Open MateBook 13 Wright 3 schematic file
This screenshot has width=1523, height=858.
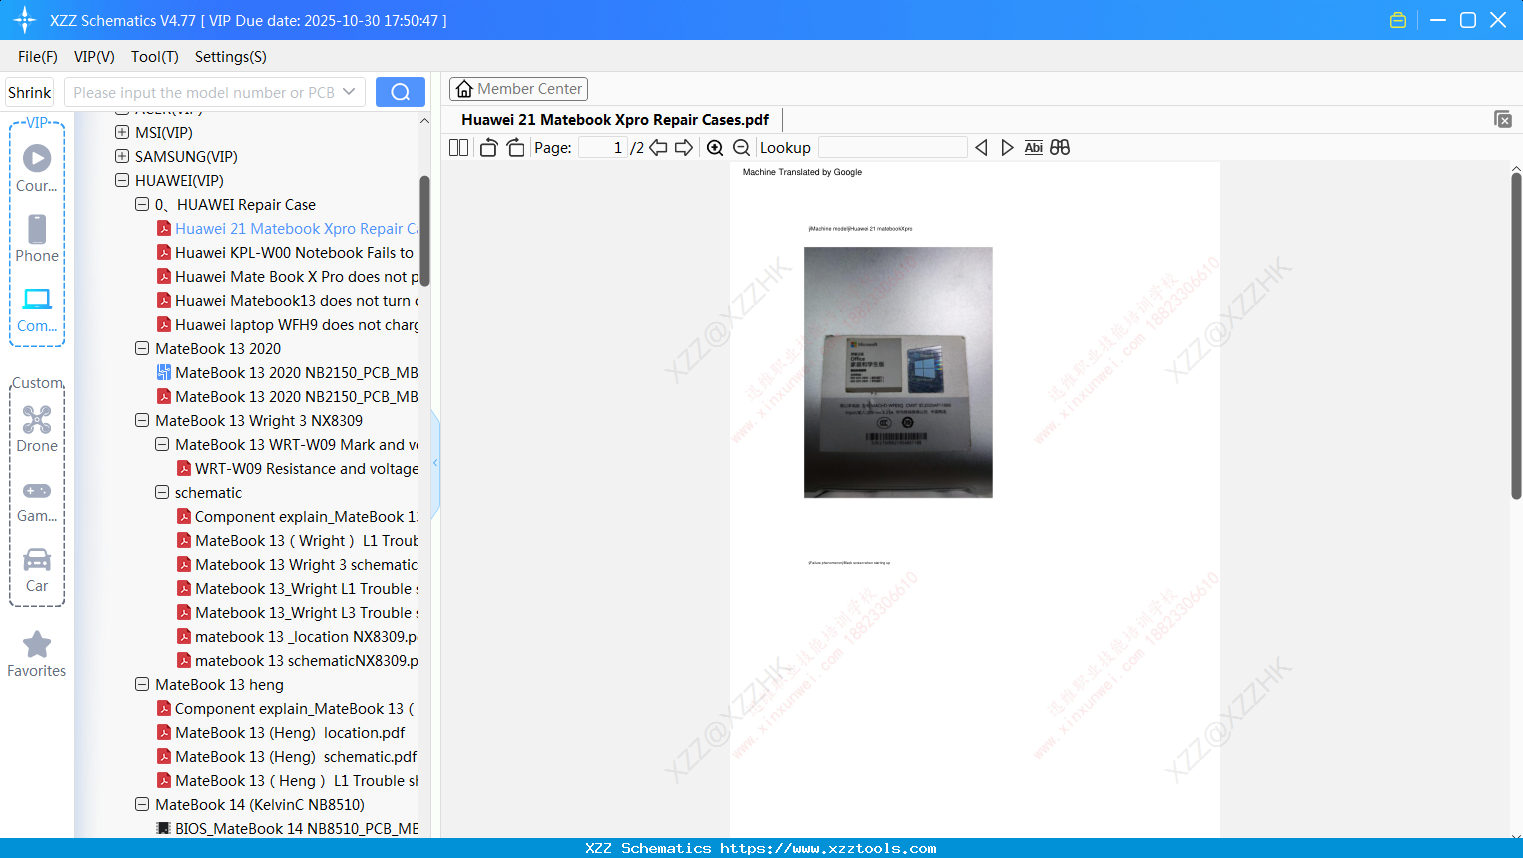pos(298,565)
